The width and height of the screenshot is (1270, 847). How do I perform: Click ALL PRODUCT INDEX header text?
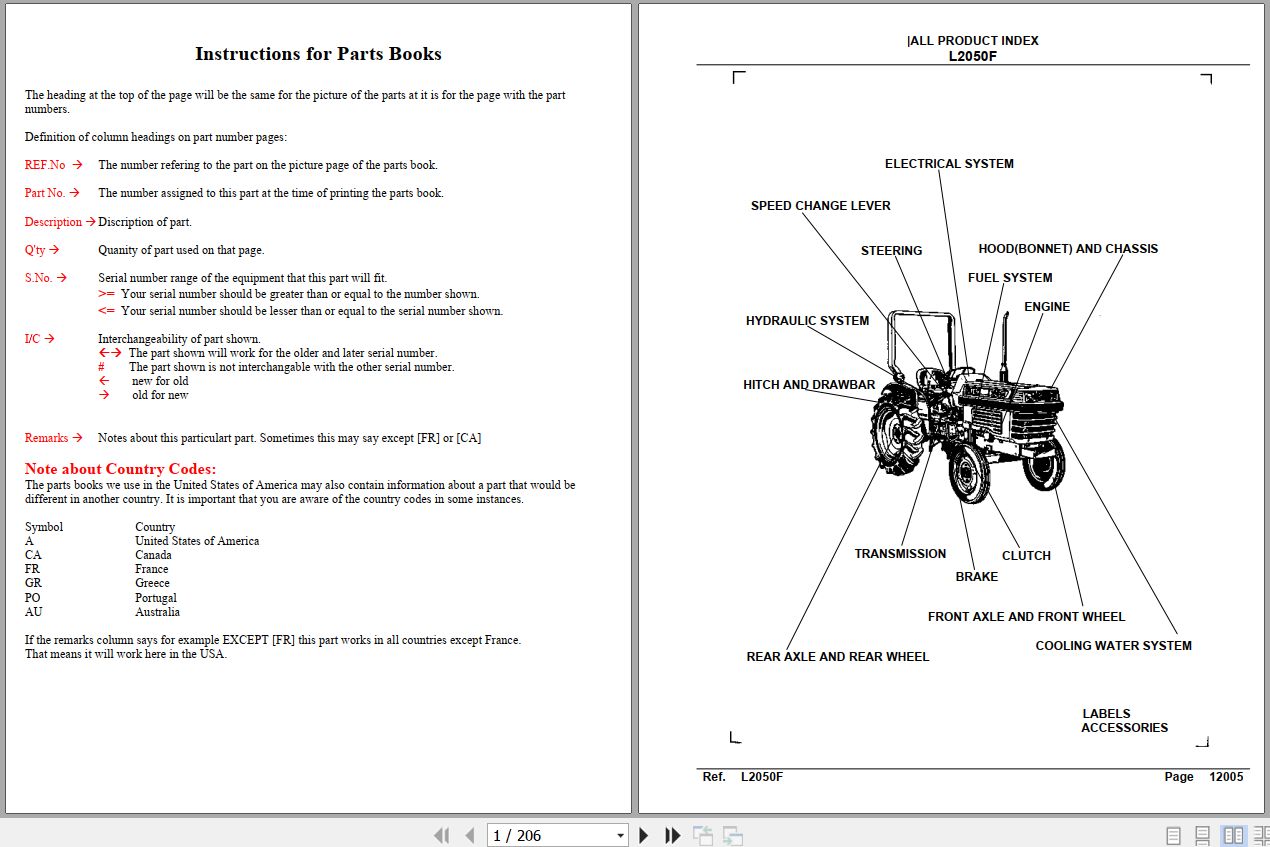coord(974,41)
